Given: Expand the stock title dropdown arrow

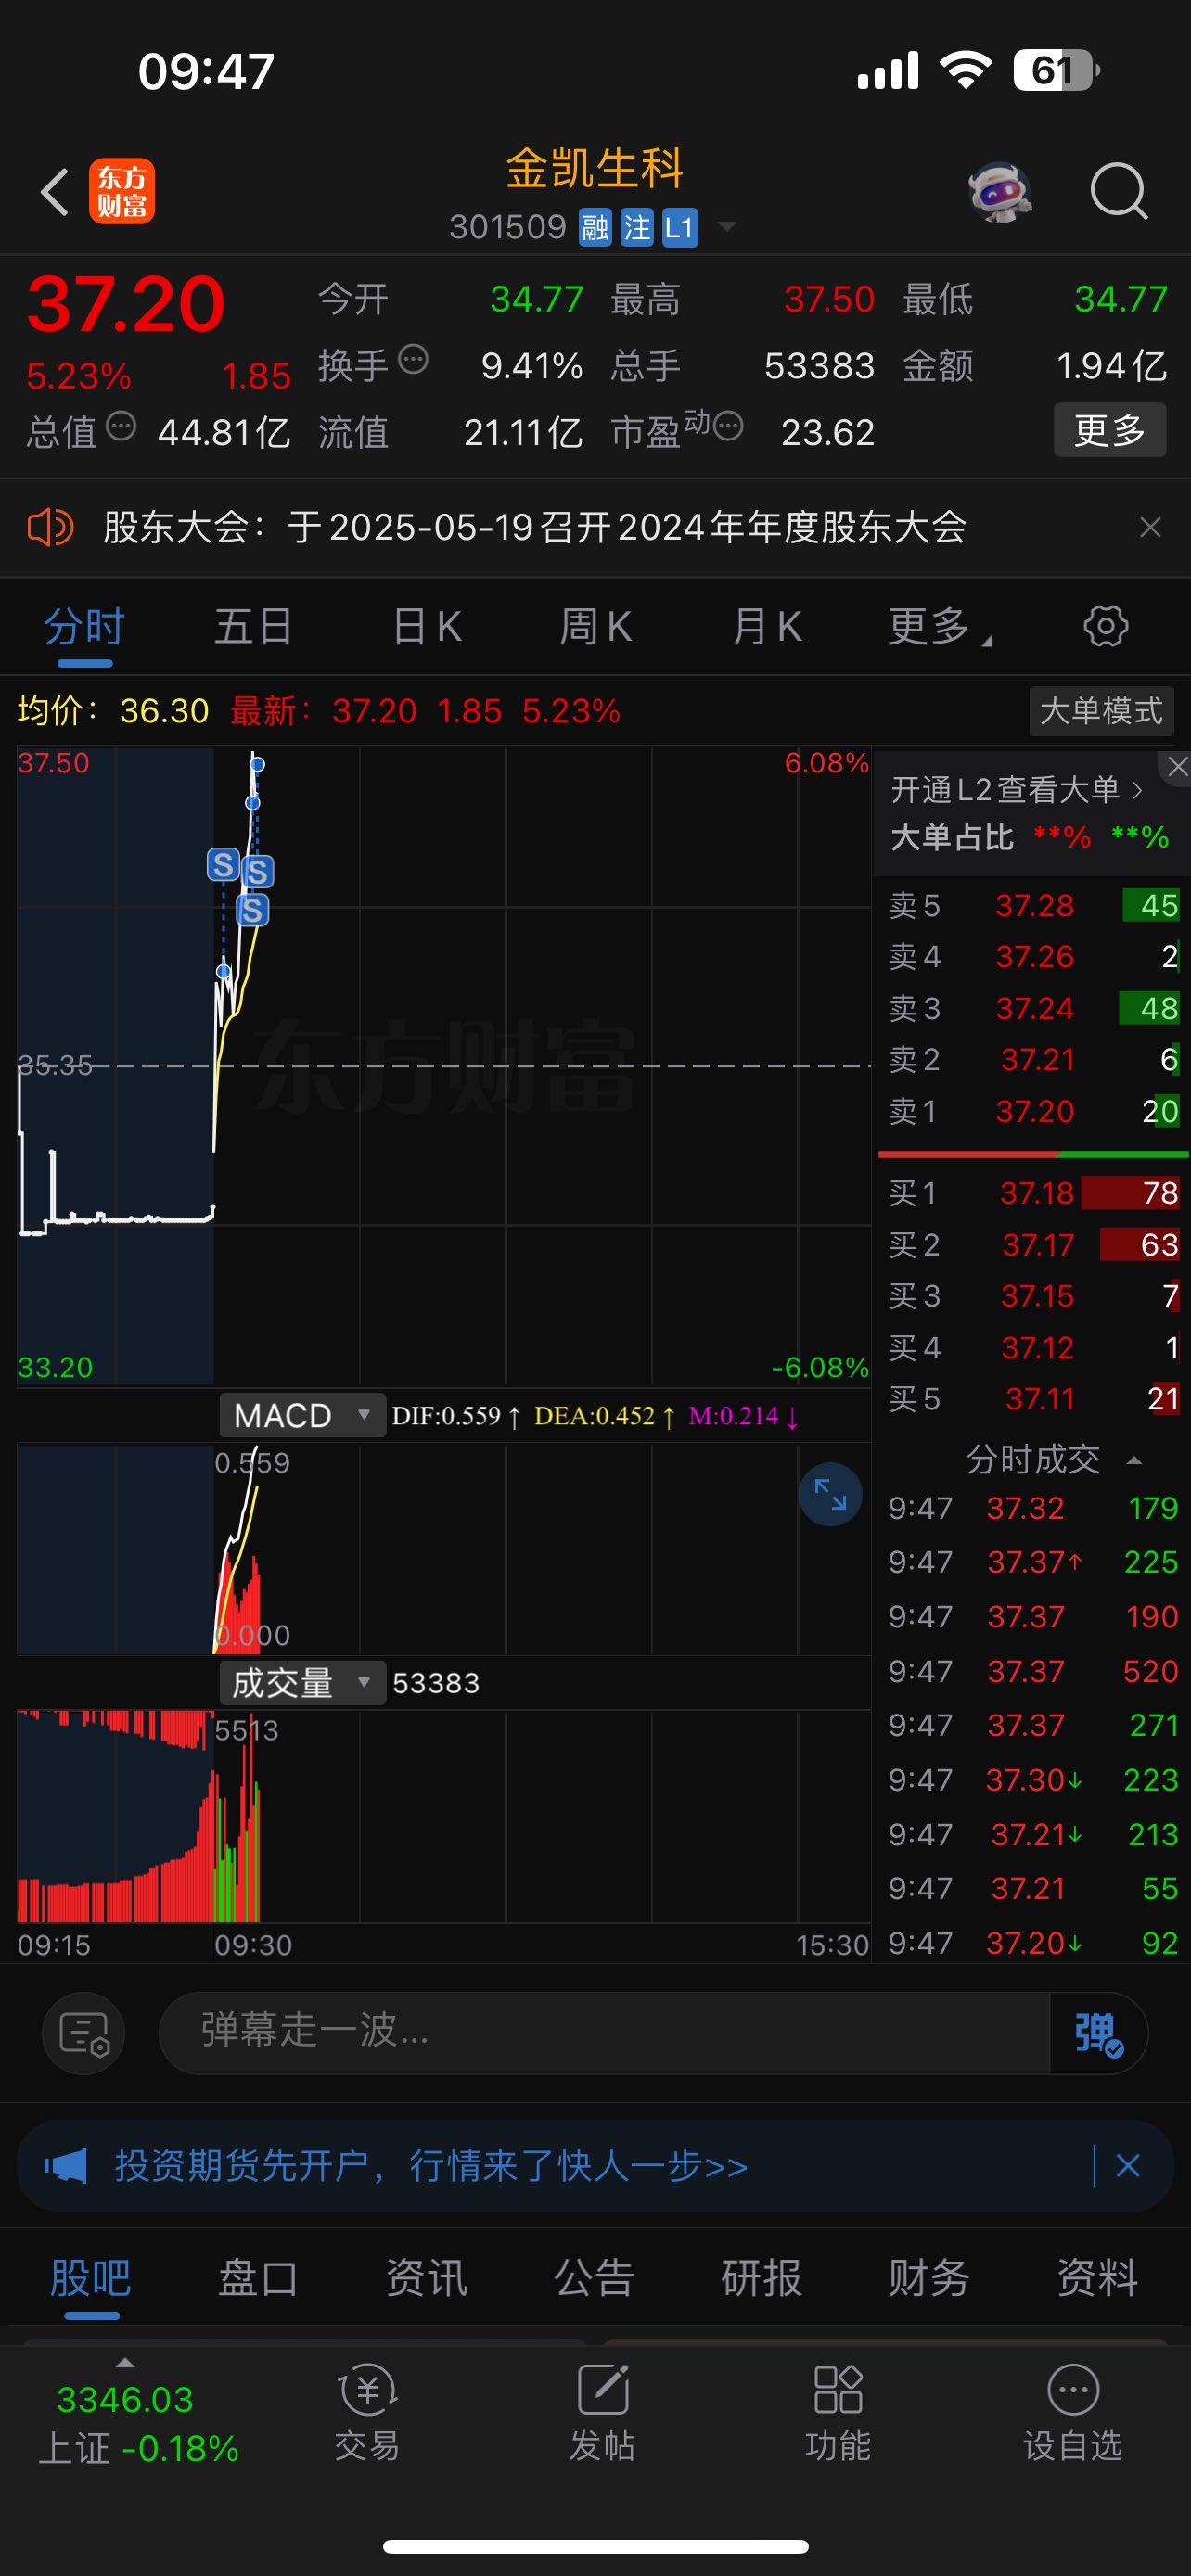Looking at the screenshot, I should [x=727, y=228].
